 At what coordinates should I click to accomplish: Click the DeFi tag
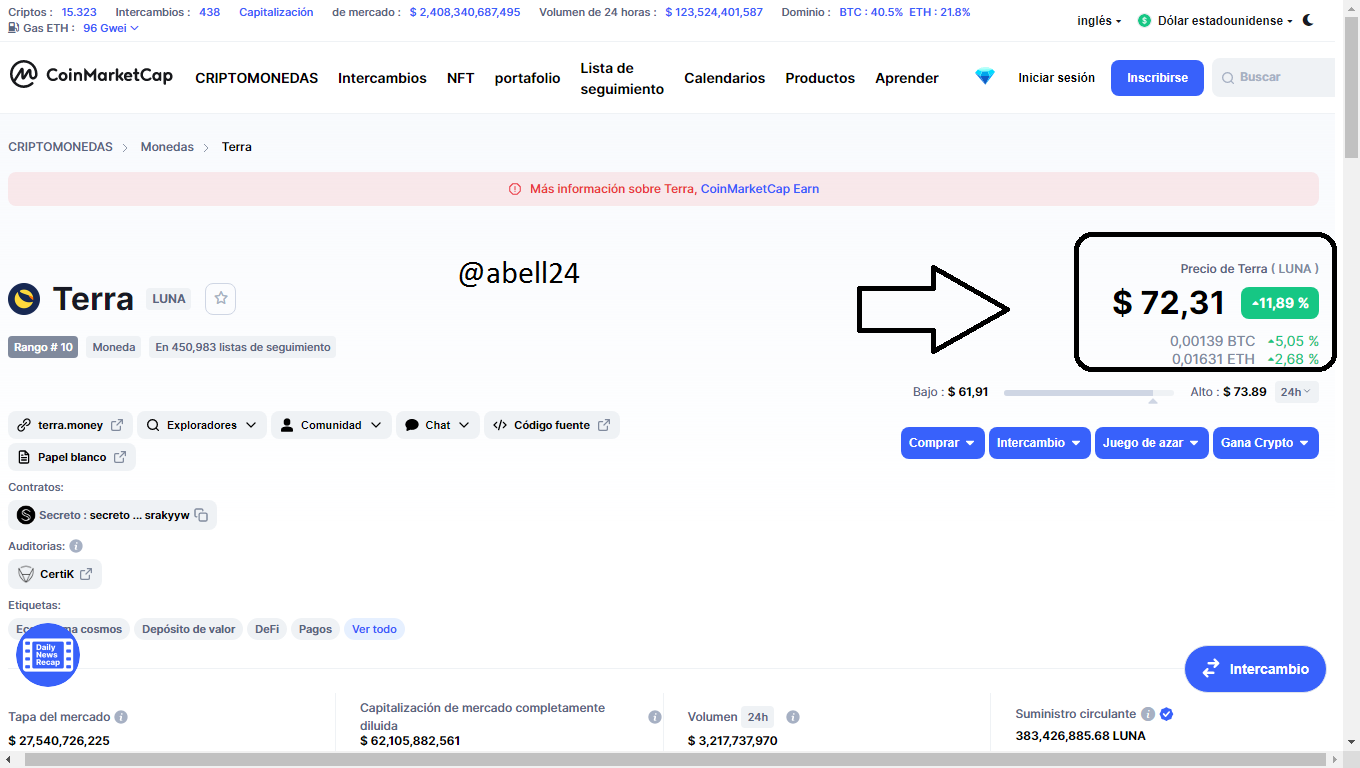267,629
